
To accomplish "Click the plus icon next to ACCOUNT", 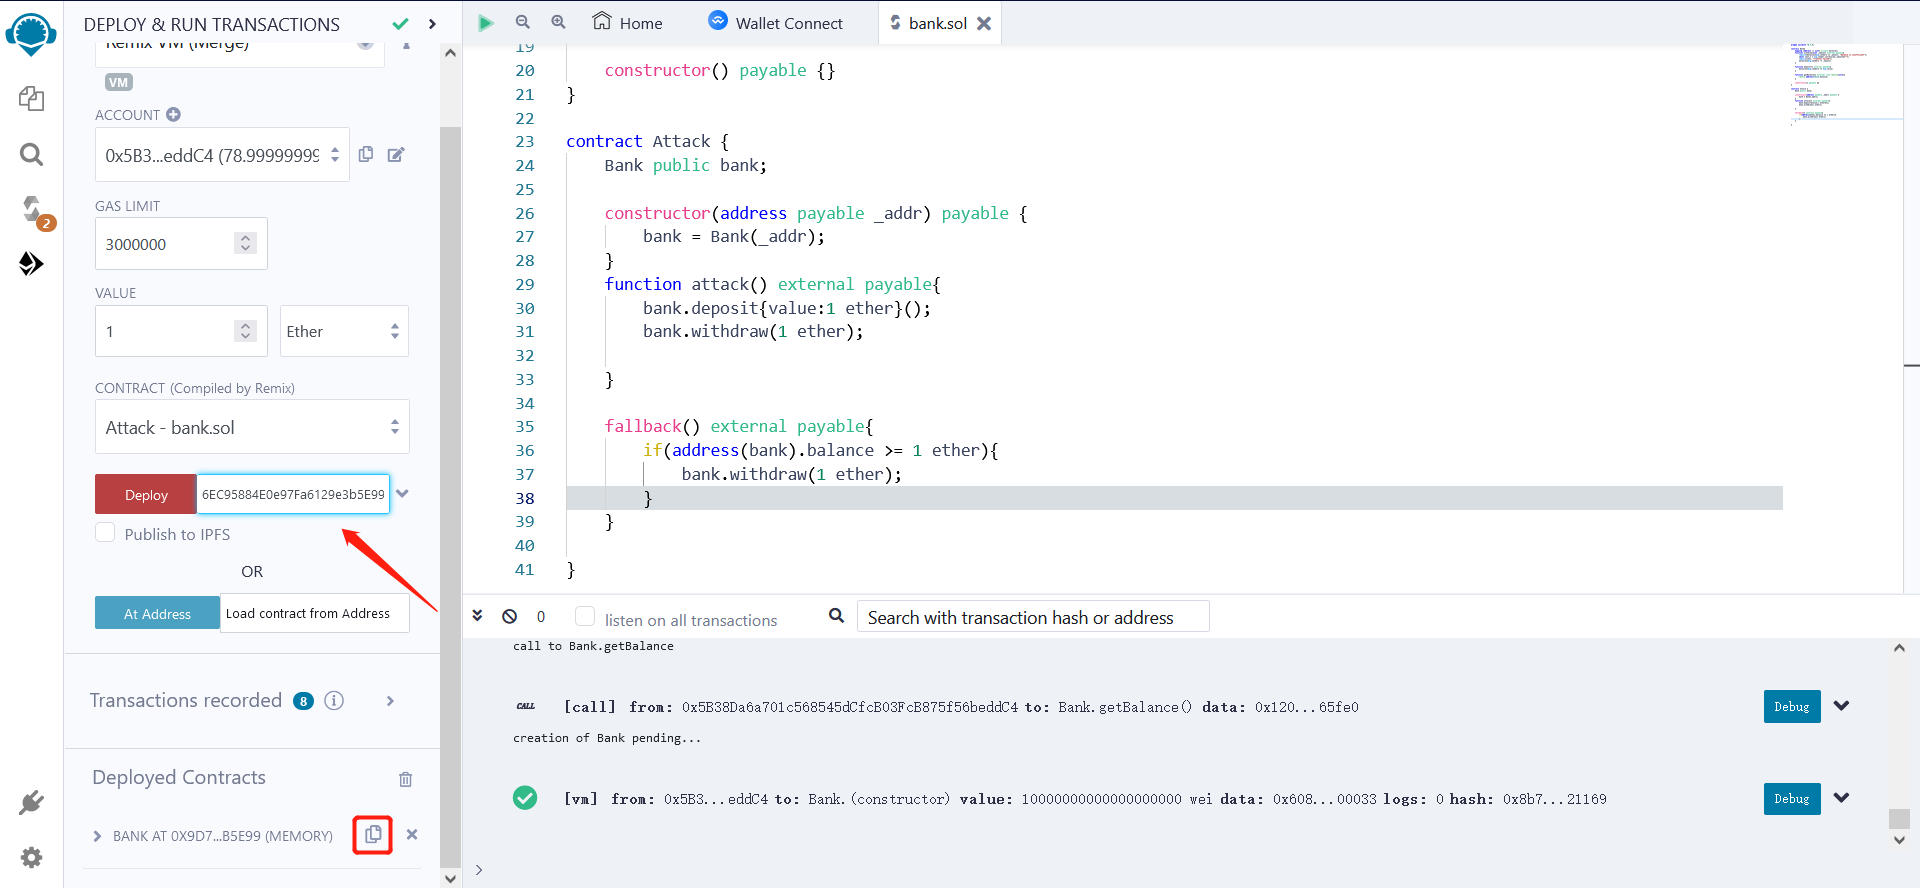I will pyautogui.click(x=173, y=115).
